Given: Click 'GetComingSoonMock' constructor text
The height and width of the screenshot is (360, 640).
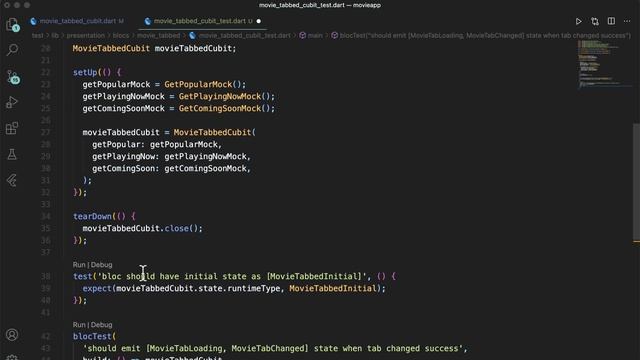Looking at the screenshot, I should click(x=220, y=109).
